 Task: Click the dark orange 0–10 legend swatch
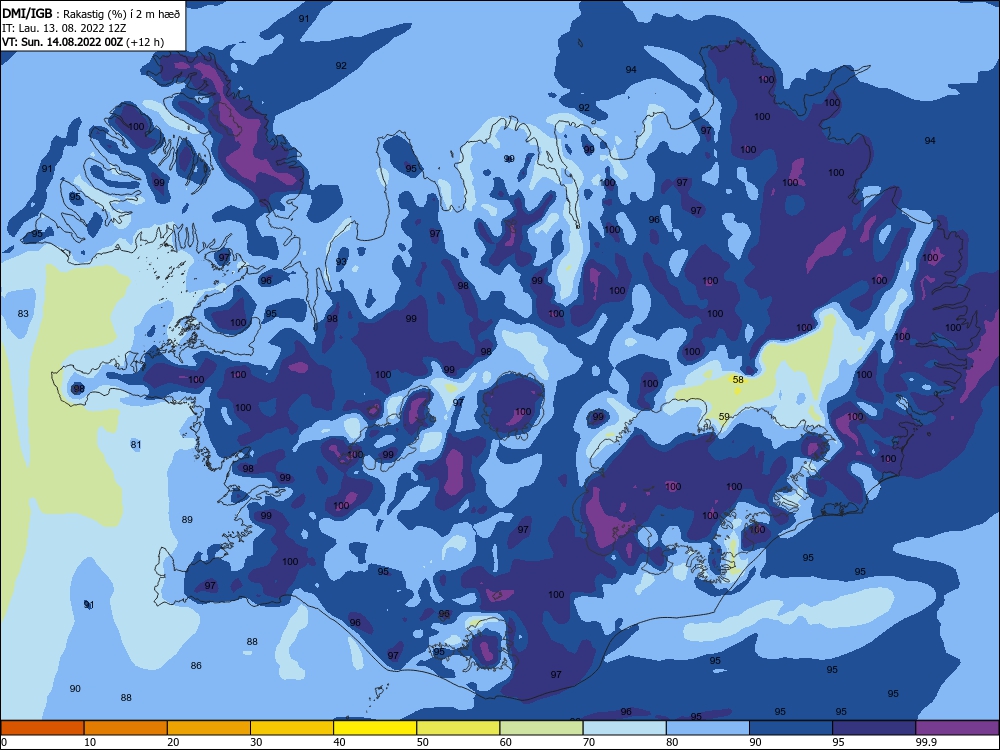(x=42, y=728)
